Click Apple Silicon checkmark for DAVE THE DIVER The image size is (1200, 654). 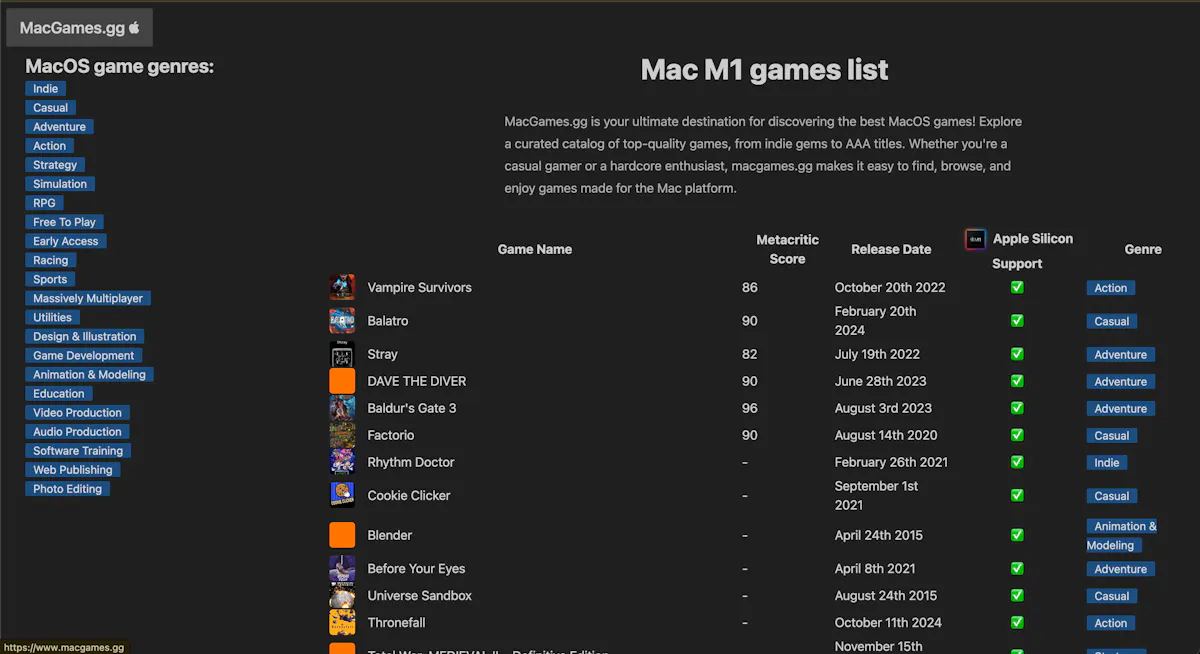1017,381
